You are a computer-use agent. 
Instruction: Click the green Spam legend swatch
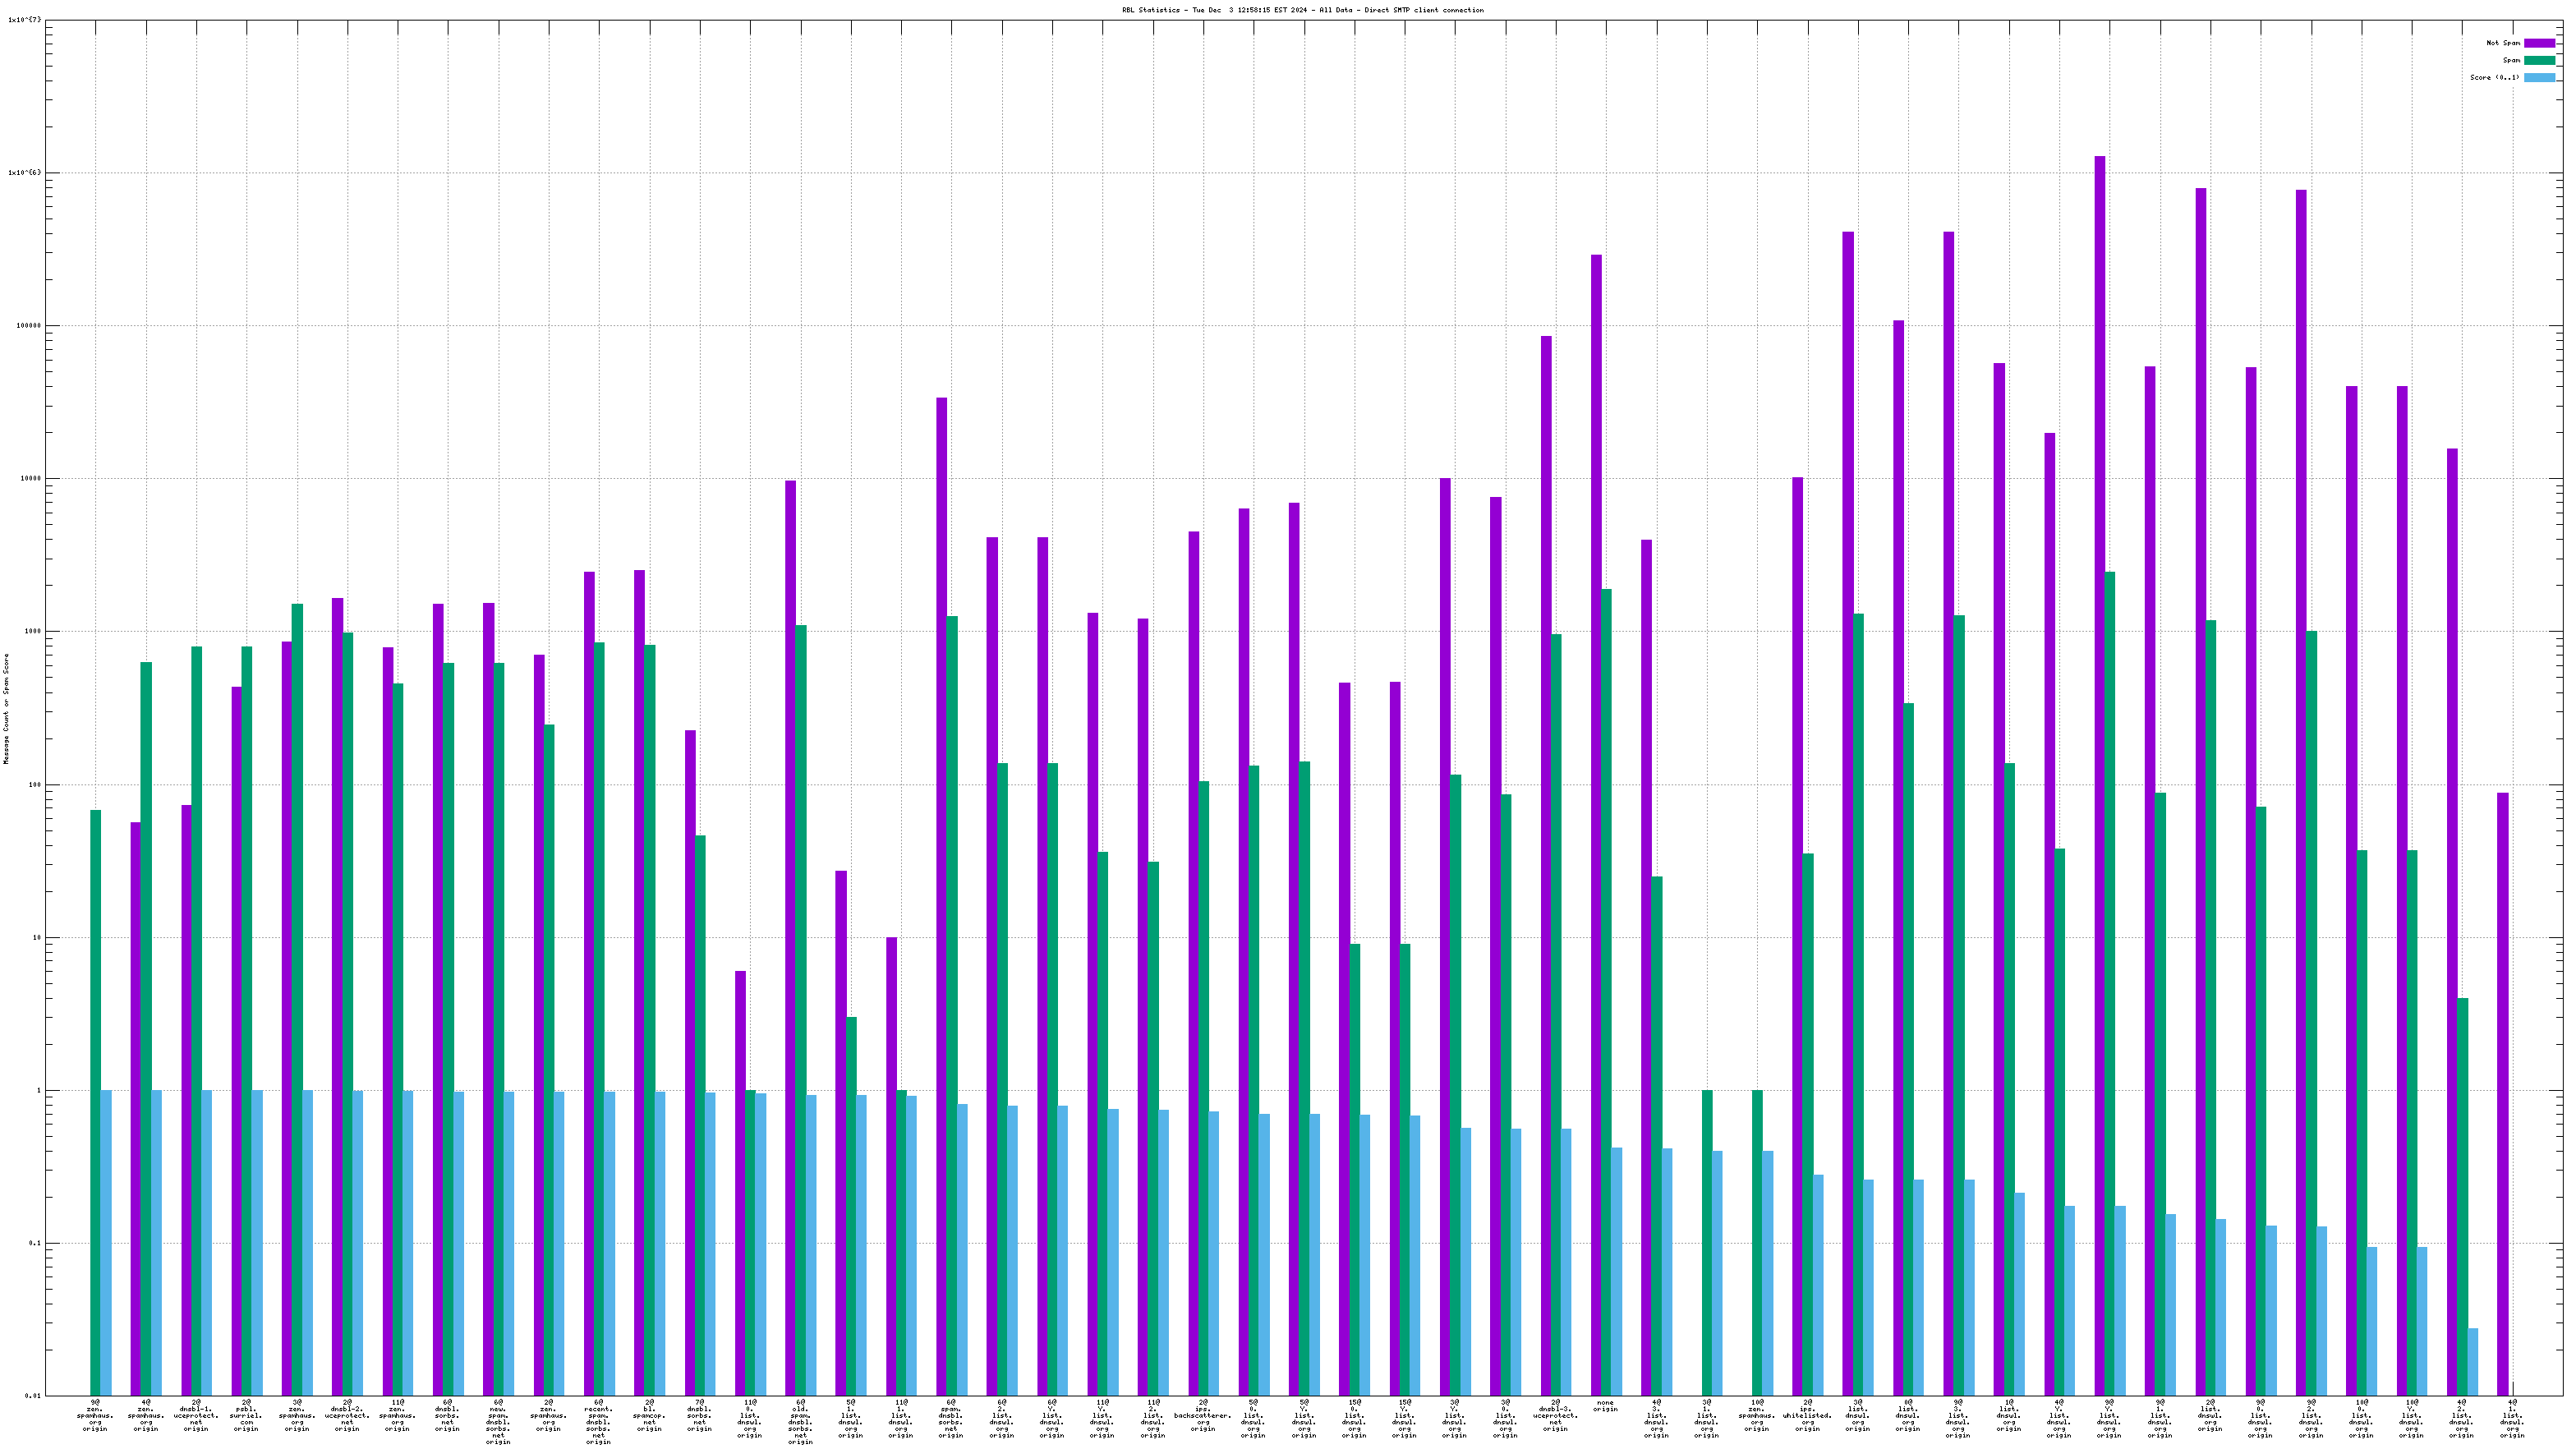click(x=2539, y=60)
